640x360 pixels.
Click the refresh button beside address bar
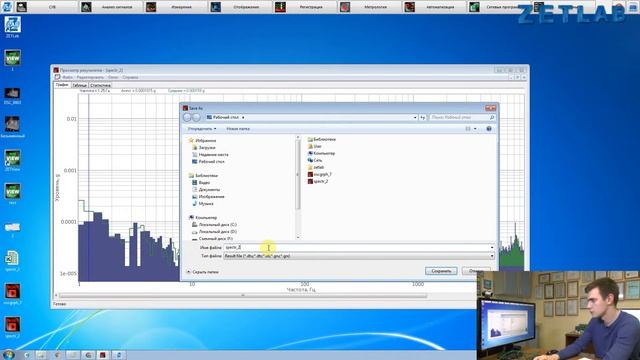coord(422,117)
